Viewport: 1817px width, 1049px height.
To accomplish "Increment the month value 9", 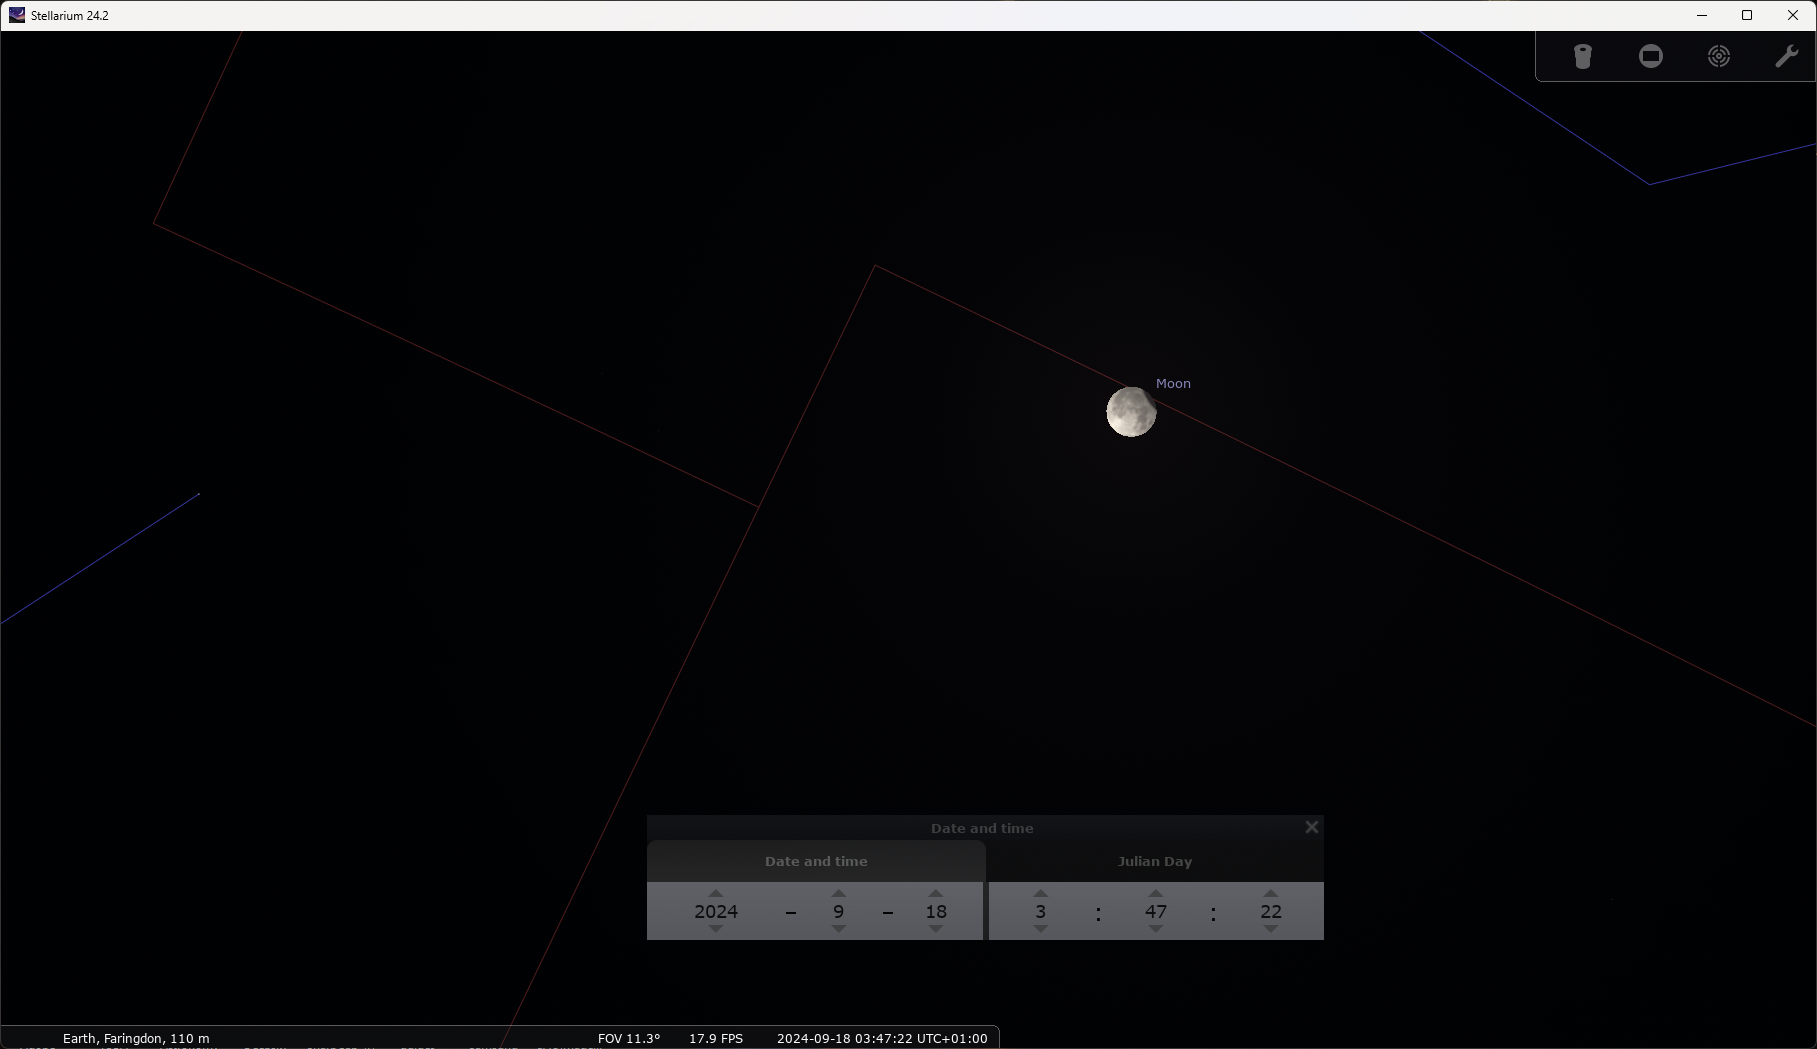I will [x=839, y=893].
